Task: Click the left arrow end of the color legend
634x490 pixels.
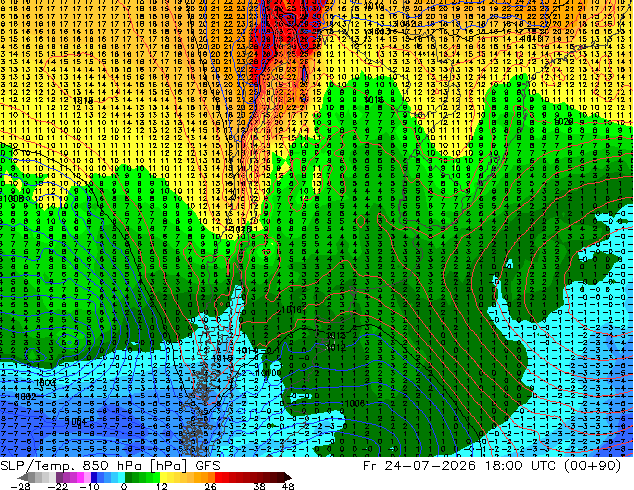Action: (x=23, y=477)
